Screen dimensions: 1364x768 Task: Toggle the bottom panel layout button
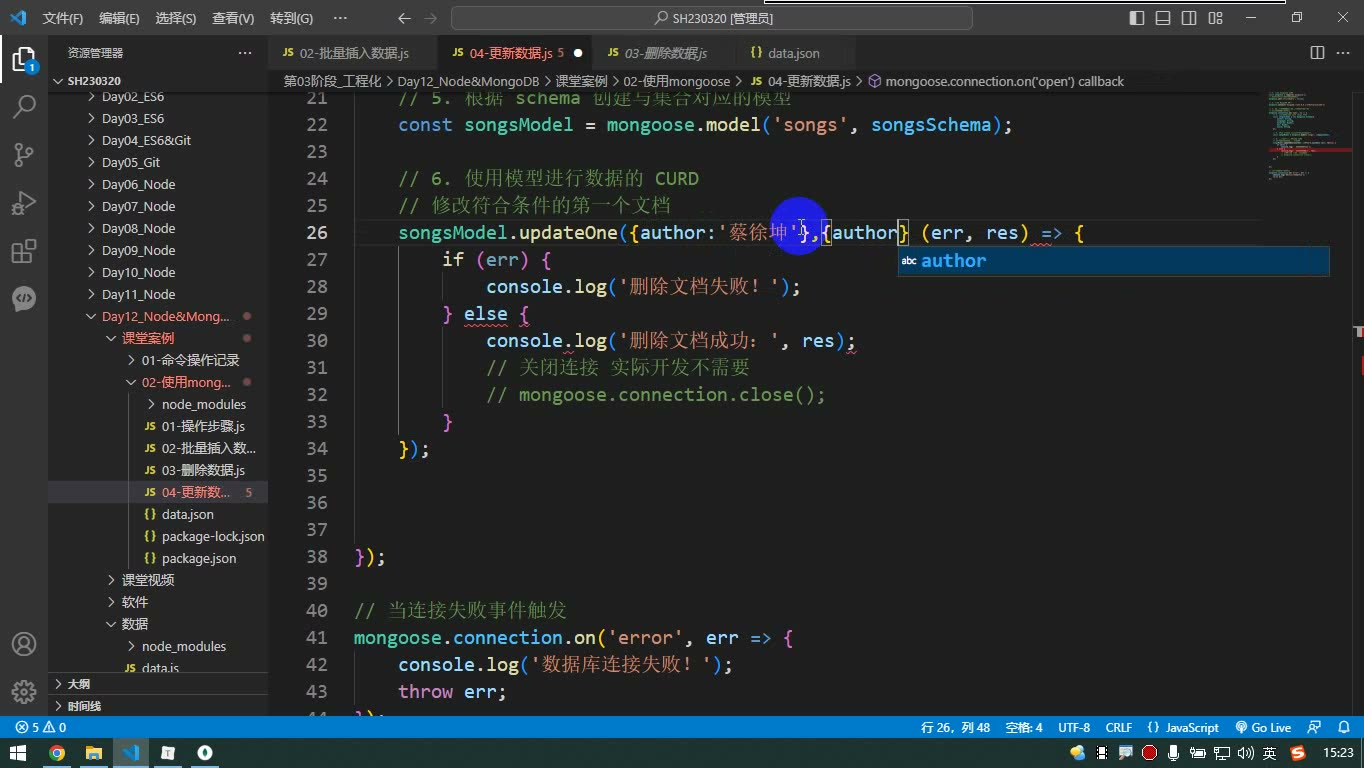pos(1163,18)
